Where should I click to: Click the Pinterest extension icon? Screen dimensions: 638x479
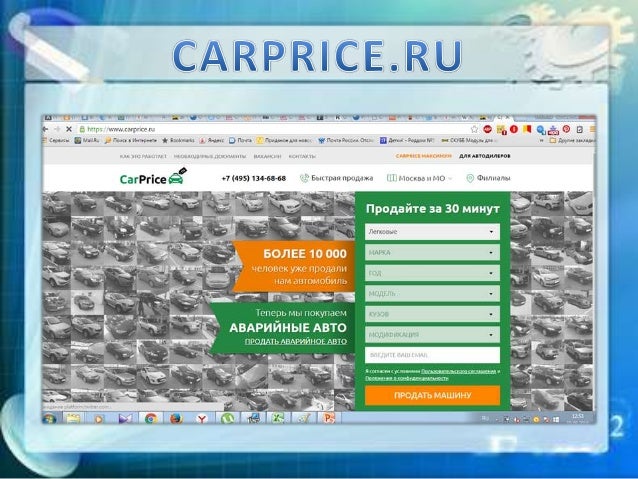(x=566, y=129)
